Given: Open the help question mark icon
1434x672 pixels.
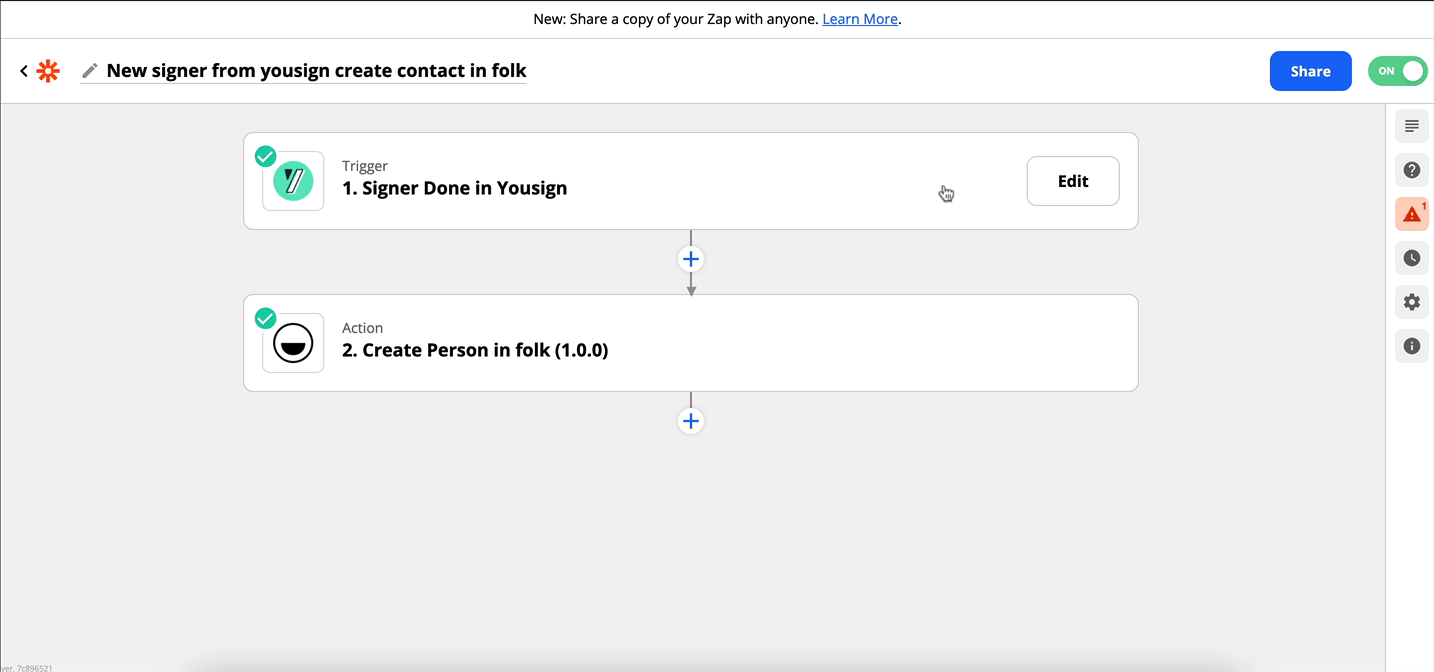Looking at the screenshot, I should 1412,170.
